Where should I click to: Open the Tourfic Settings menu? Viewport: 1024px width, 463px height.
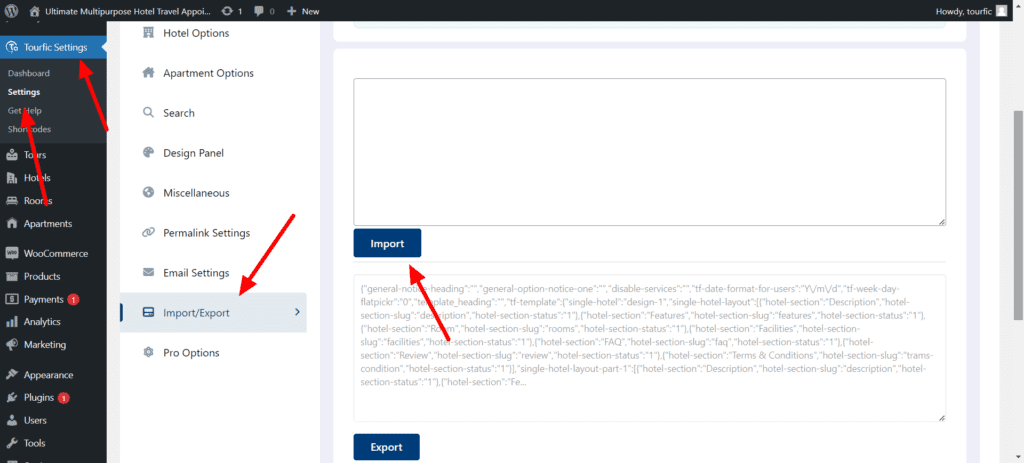(53, 48)
